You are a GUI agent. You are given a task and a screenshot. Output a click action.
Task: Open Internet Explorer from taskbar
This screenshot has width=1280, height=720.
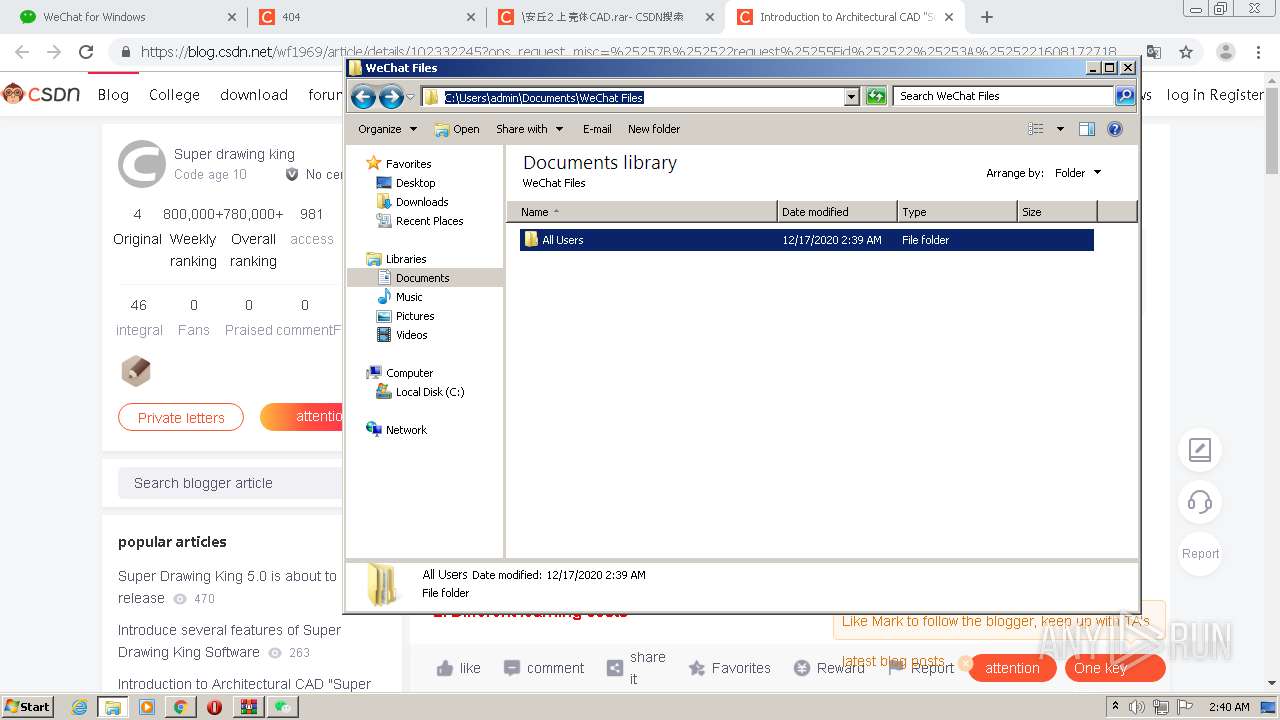click(x=80, y=707)
